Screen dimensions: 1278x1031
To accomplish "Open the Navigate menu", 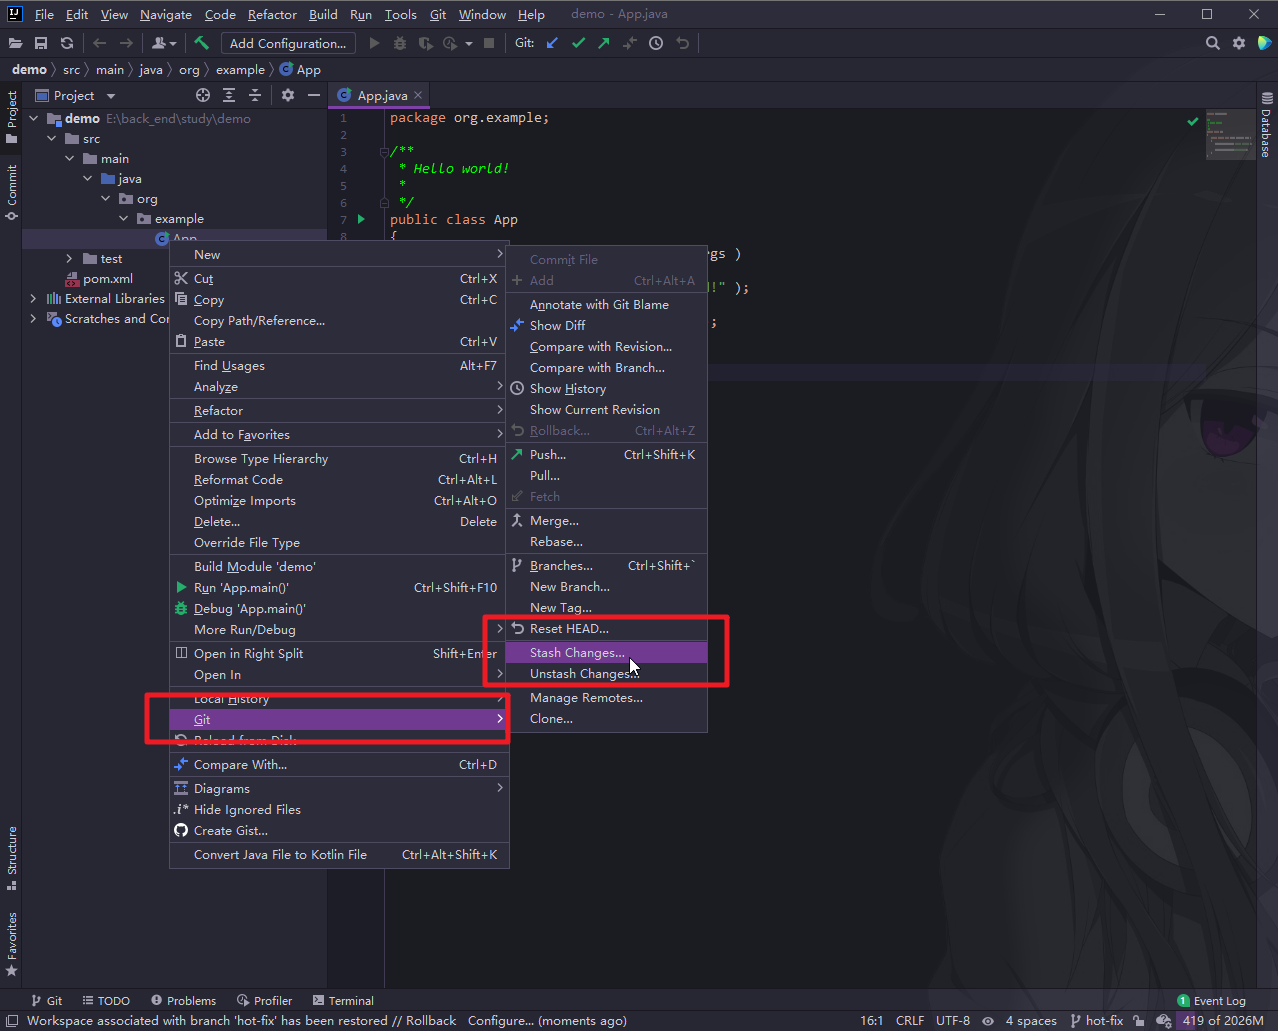I will click(165, 14).
